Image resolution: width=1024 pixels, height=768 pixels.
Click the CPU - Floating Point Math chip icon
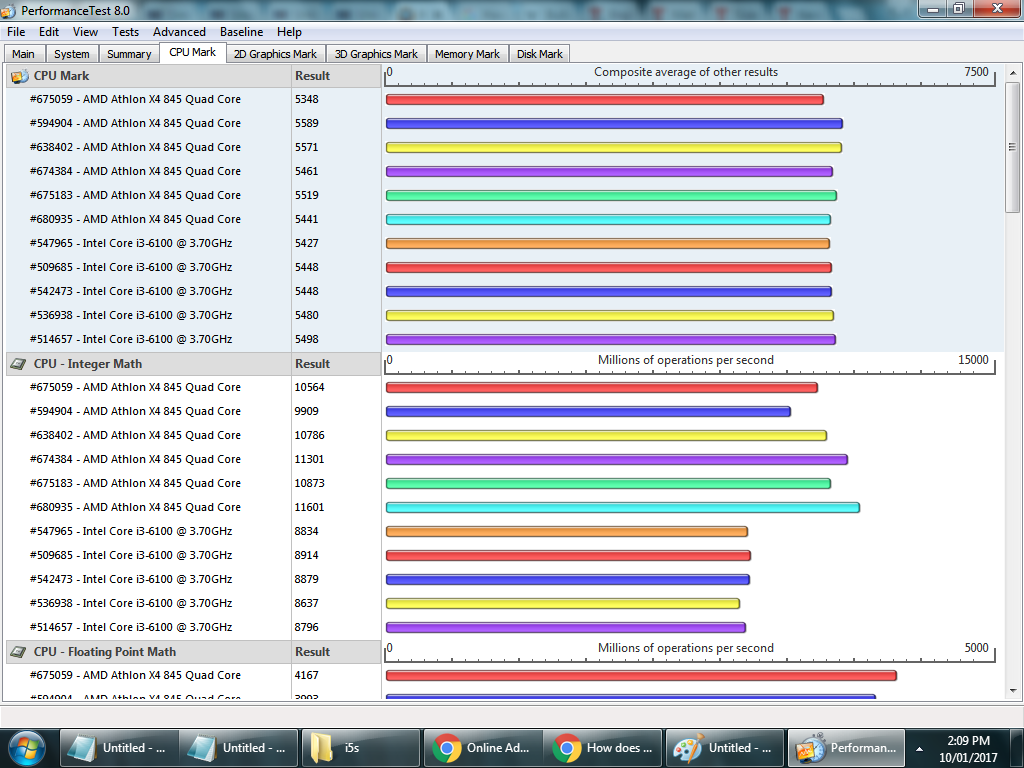tap(20, 652)
